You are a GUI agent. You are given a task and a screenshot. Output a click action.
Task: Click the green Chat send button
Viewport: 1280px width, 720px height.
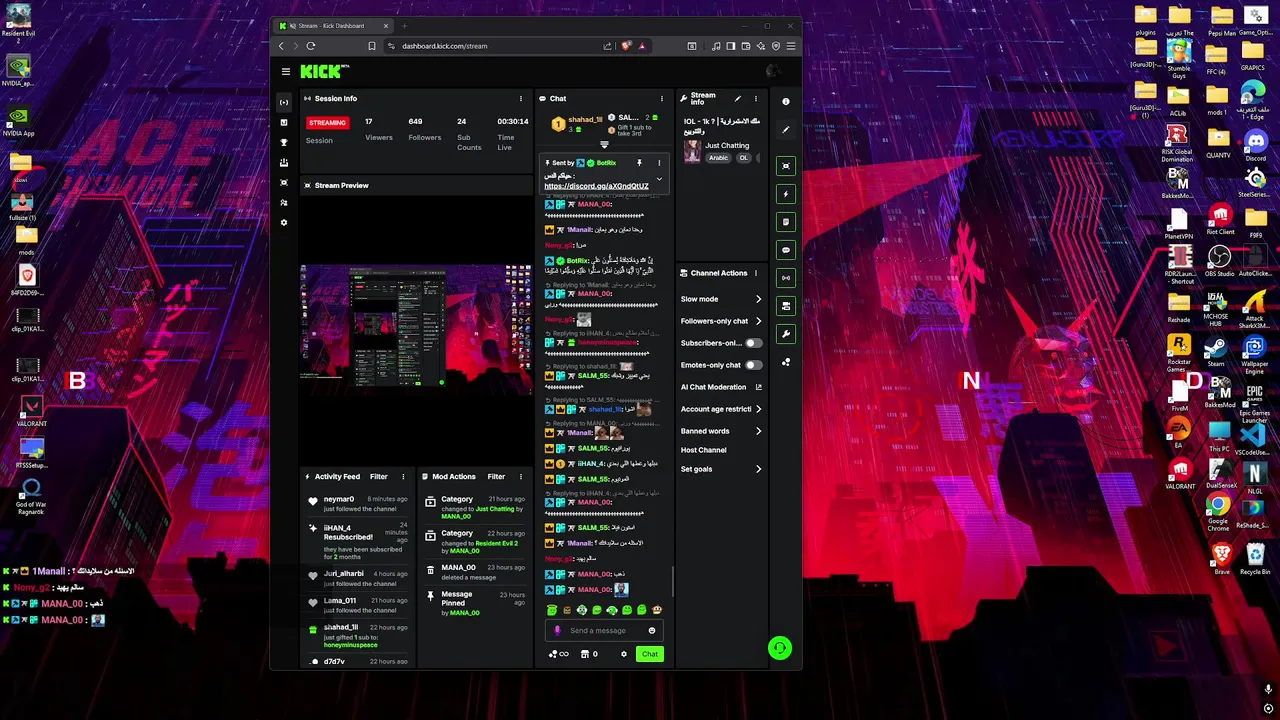(650, 654)
